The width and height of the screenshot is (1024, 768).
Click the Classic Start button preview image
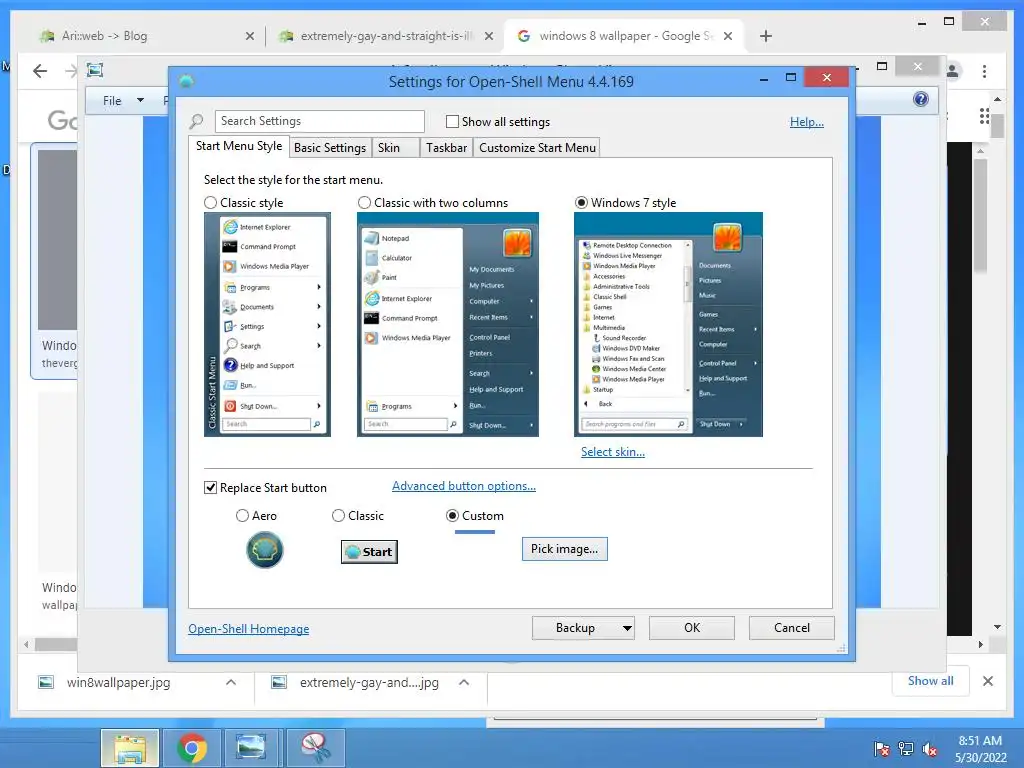point(369,552)
